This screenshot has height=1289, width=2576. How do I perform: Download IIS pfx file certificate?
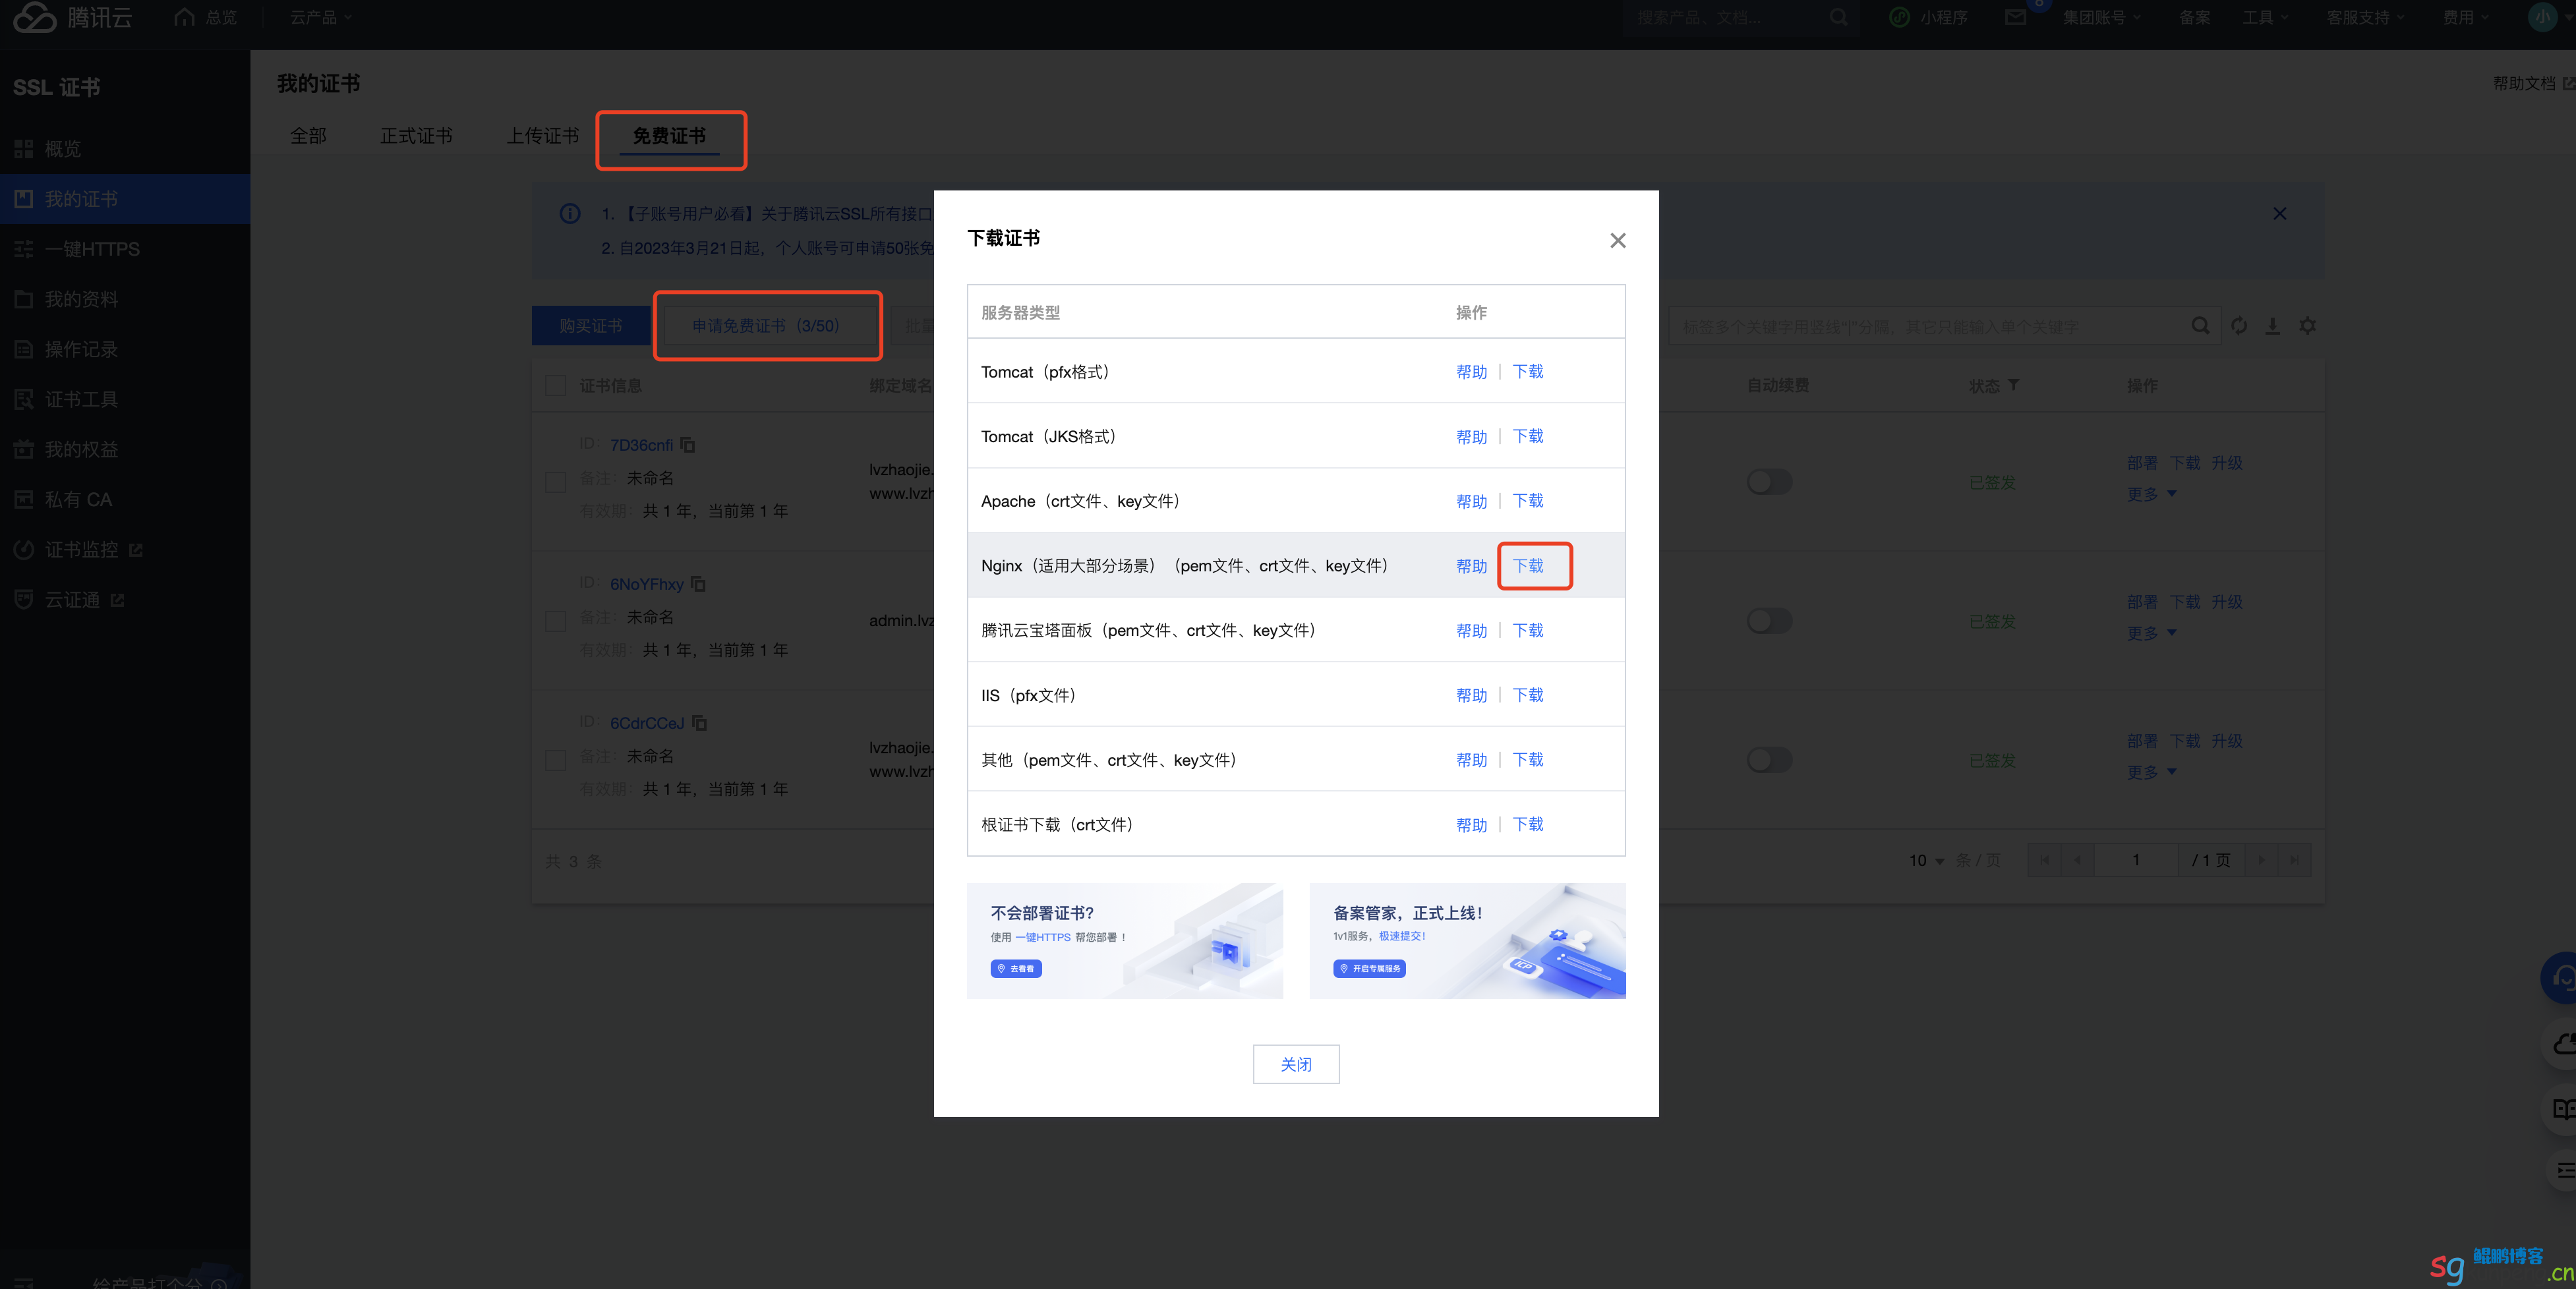(1528, 695)
